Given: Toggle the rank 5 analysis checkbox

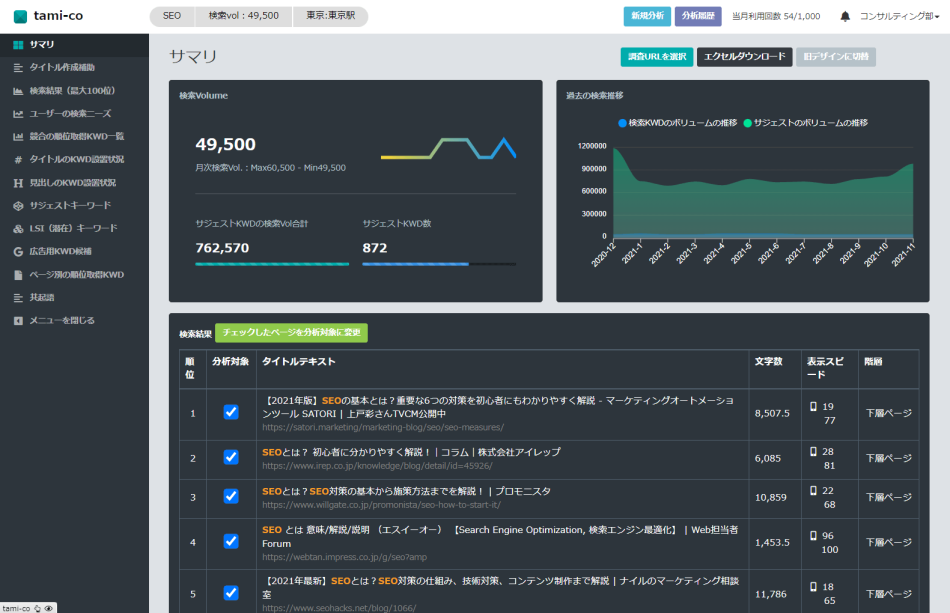Looking at the screenshot, I should [x=231, y=592].
